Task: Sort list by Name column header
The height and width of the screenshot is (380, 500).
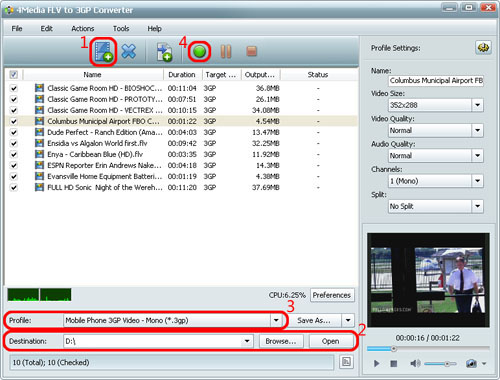Action: (93, 75)
